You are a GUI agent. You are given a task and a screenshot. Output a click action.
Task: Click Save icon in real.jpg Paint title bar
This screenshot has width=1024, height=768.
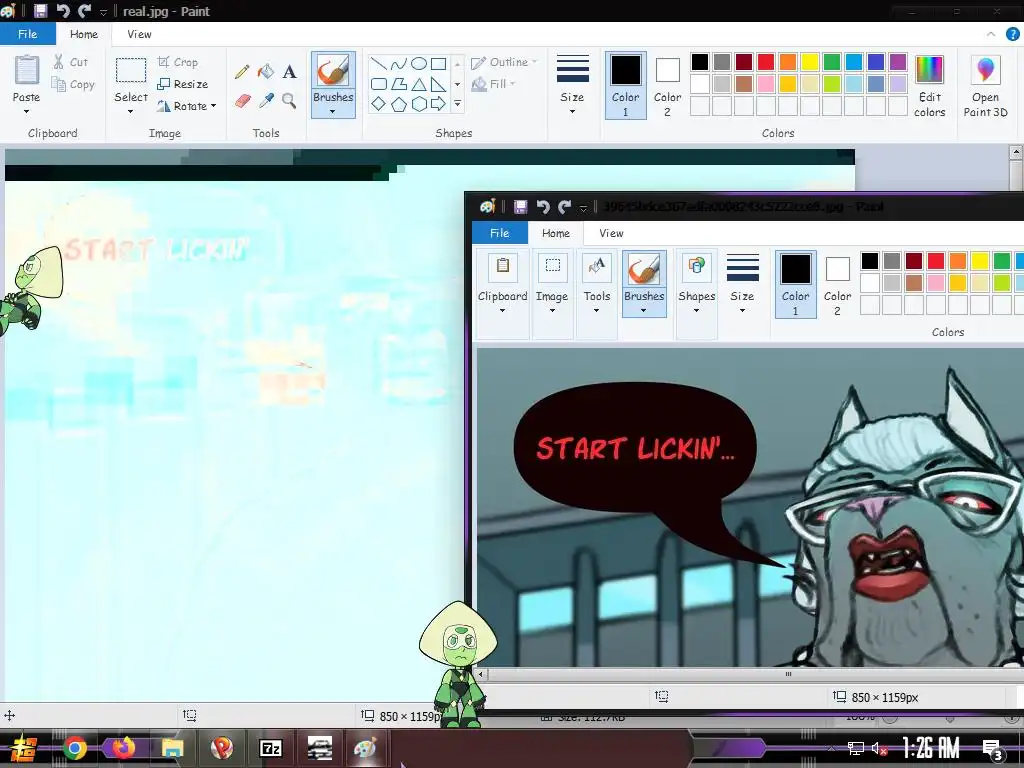pyautogui.click(x=40, y=11)
